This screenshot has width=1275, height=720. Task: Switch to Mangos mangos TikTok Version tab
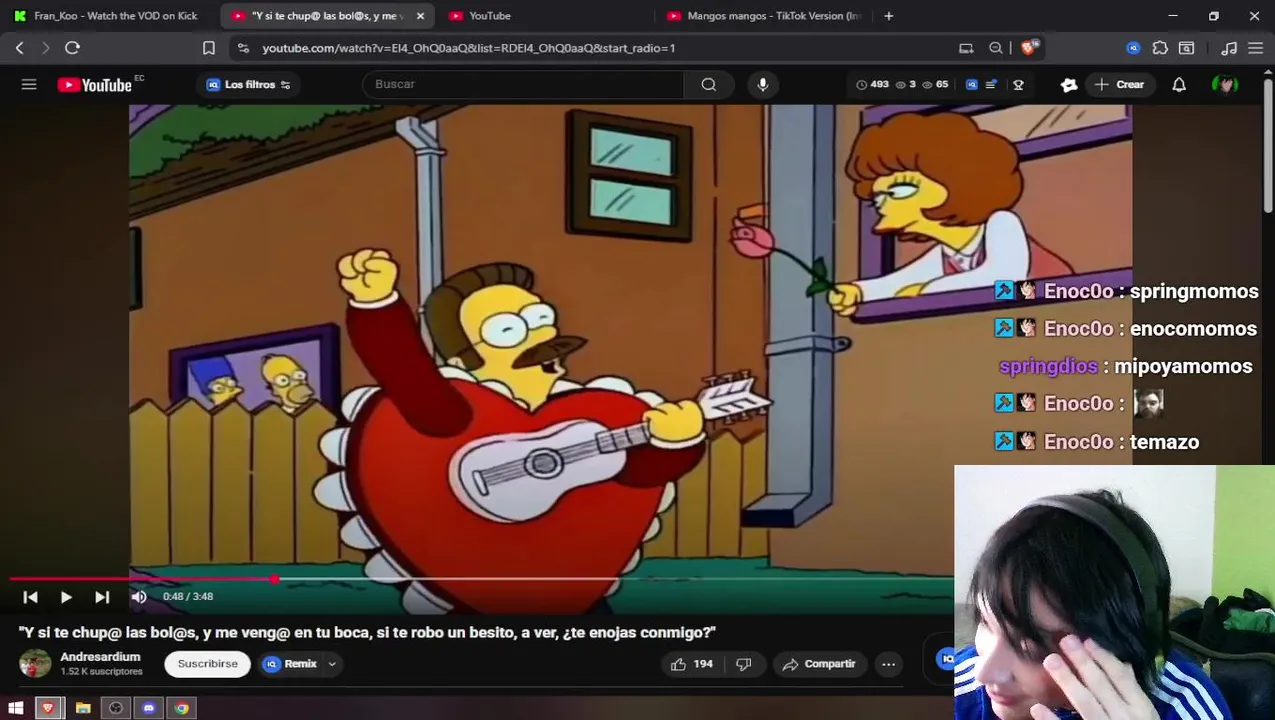point(763,16)
